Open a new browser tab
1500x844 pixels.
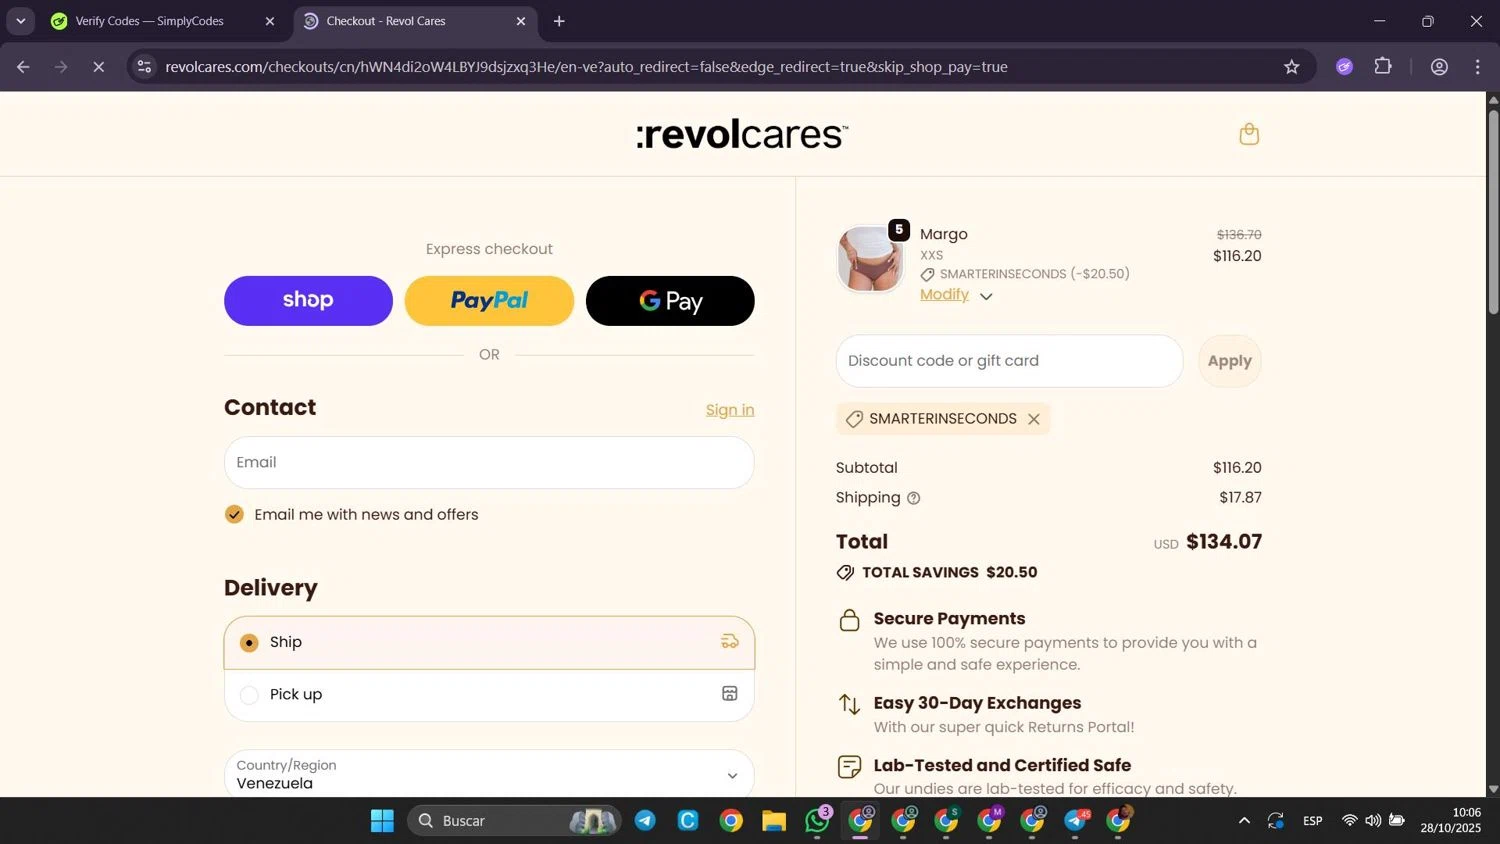[x=559, y=21]
